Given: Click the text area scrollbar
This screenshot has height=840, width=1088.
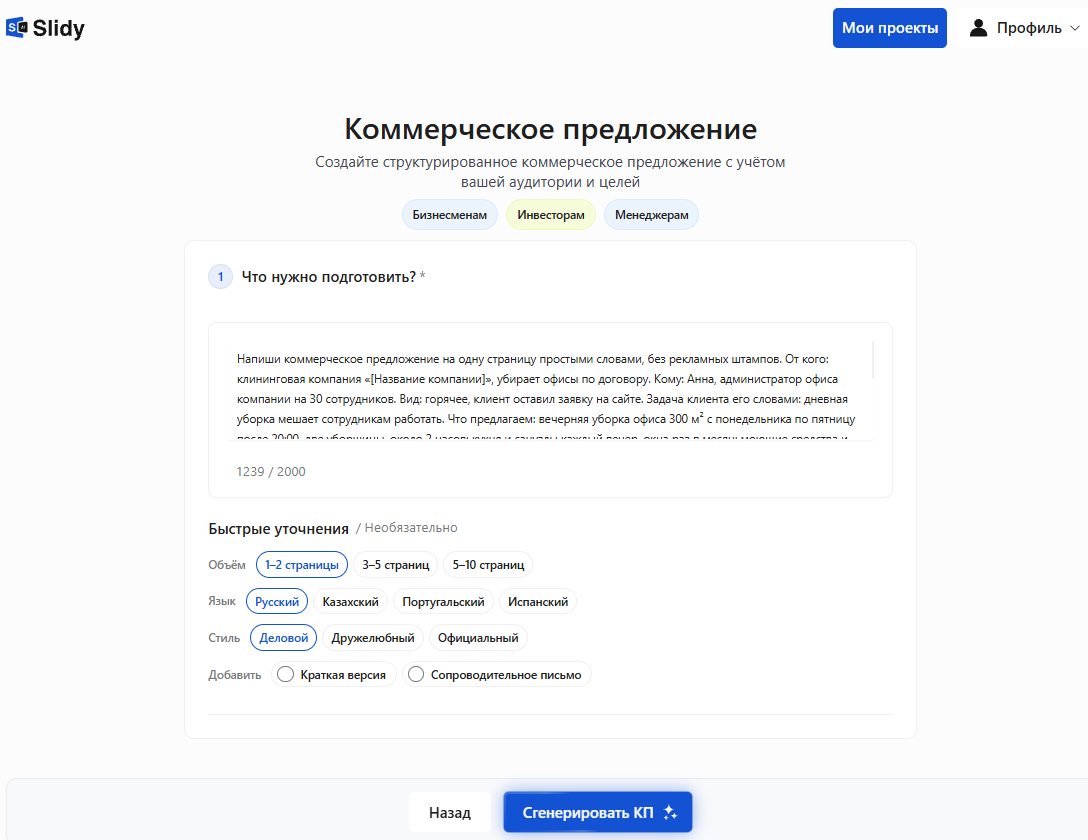Looking at the screenshot, I should coord(872,361).
